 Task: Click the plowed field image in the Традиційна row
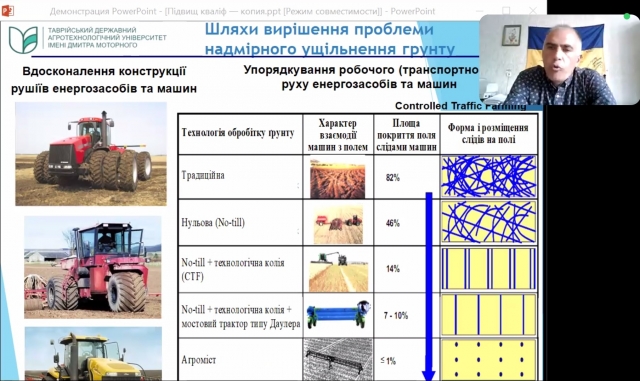coord(338,178)
